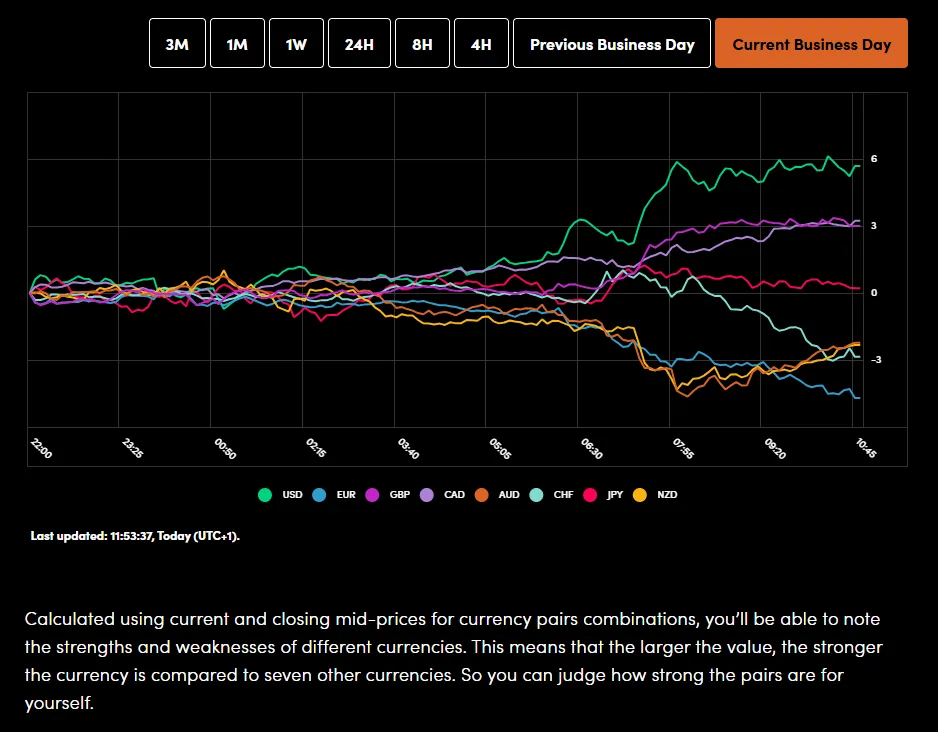Toggle CHF series via teal legend dot
938x732 pixels.
pos(536,494)
